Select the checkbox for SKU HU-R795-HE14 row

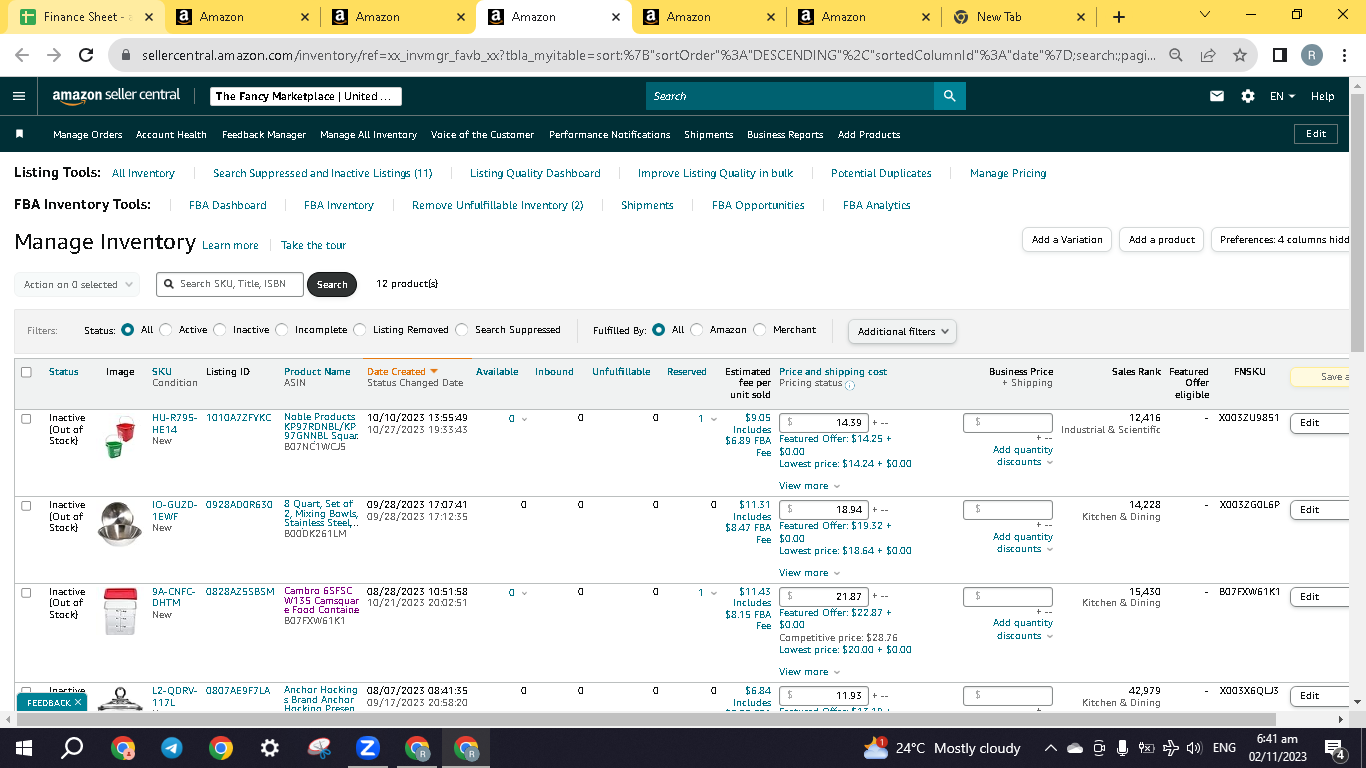pyautogui.click(x=27, y=419)
